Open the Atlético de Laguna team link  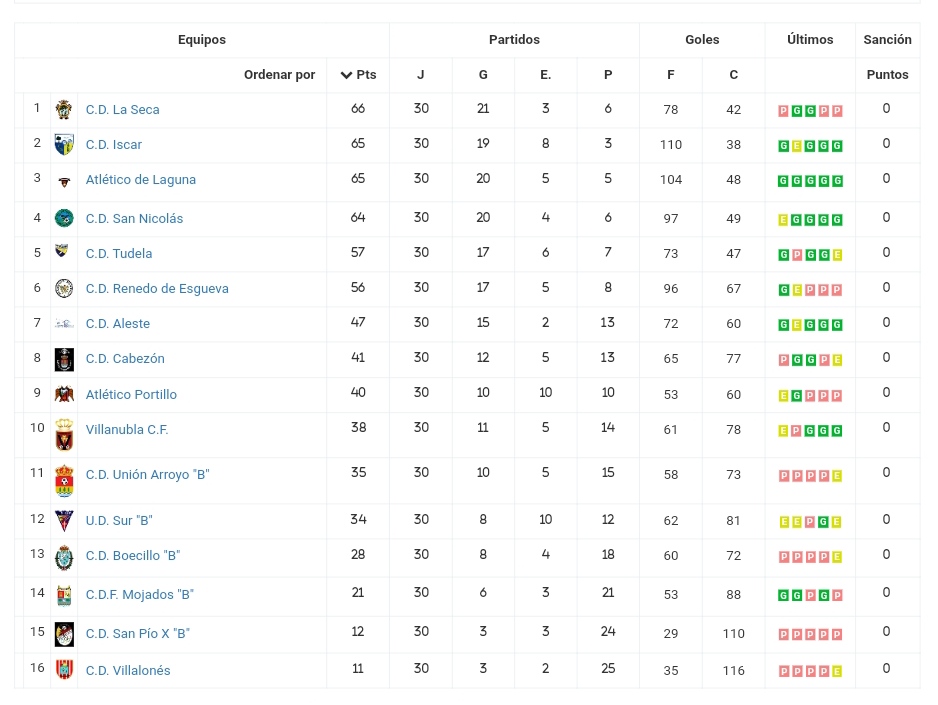click(141, 180)
